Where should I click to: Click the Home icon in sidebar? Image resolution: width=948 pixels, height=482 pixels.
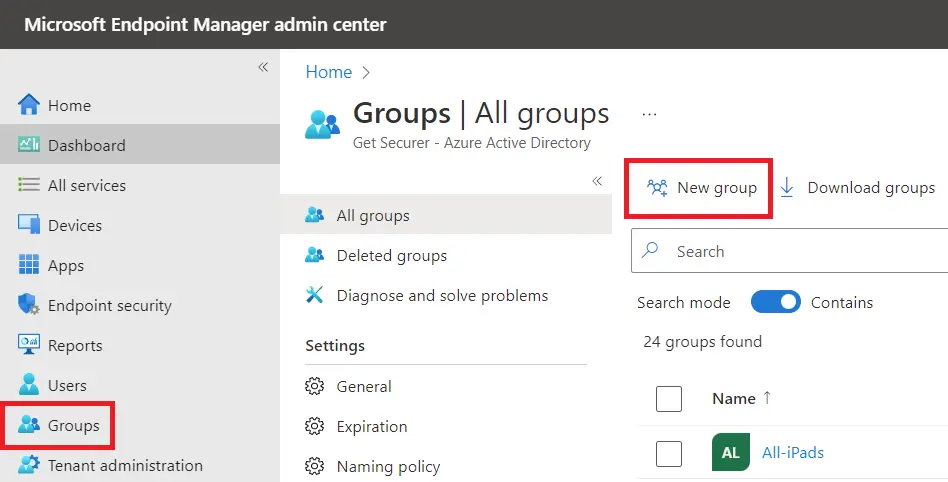click(29, 105)
